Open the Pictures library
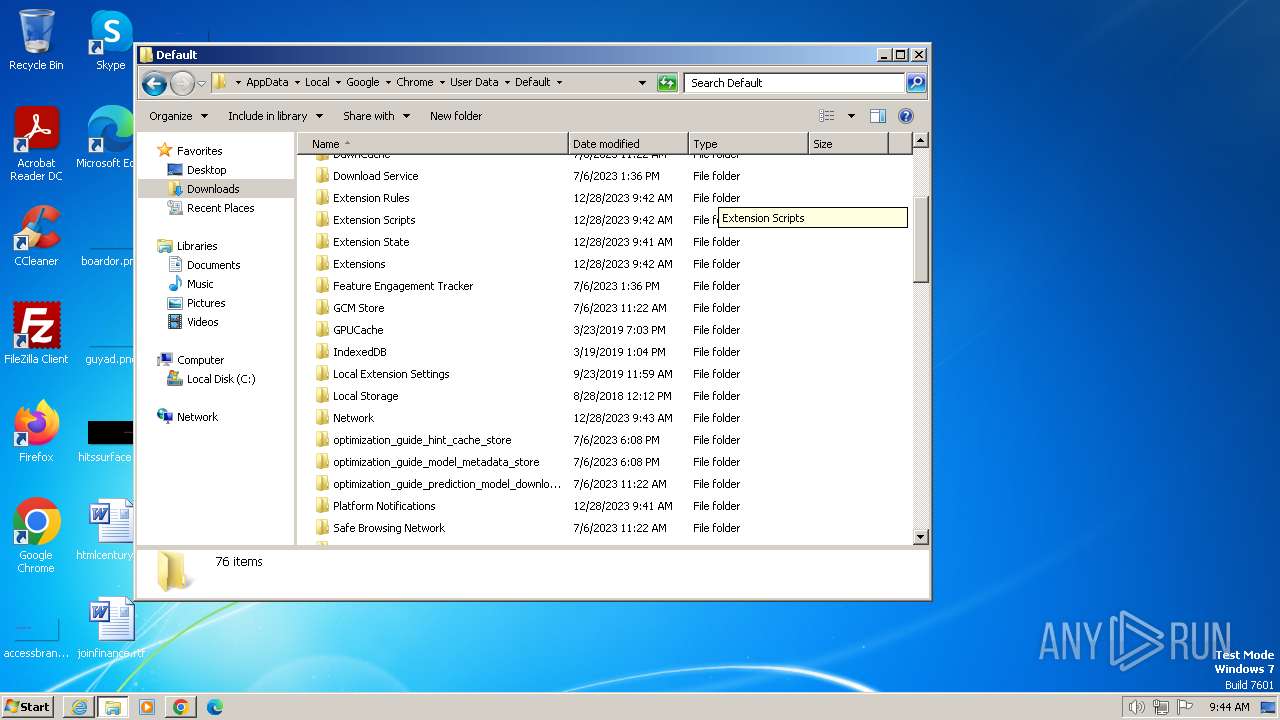 point(206,303)
